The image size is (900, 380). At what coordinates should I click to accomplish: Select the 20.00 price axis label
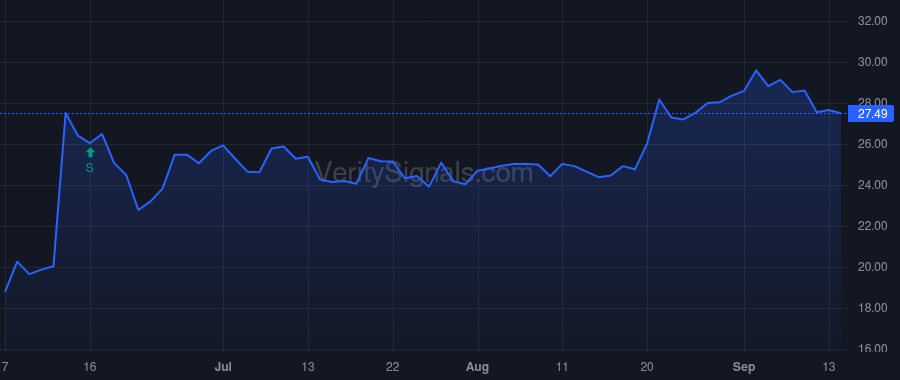pos(872,267)
